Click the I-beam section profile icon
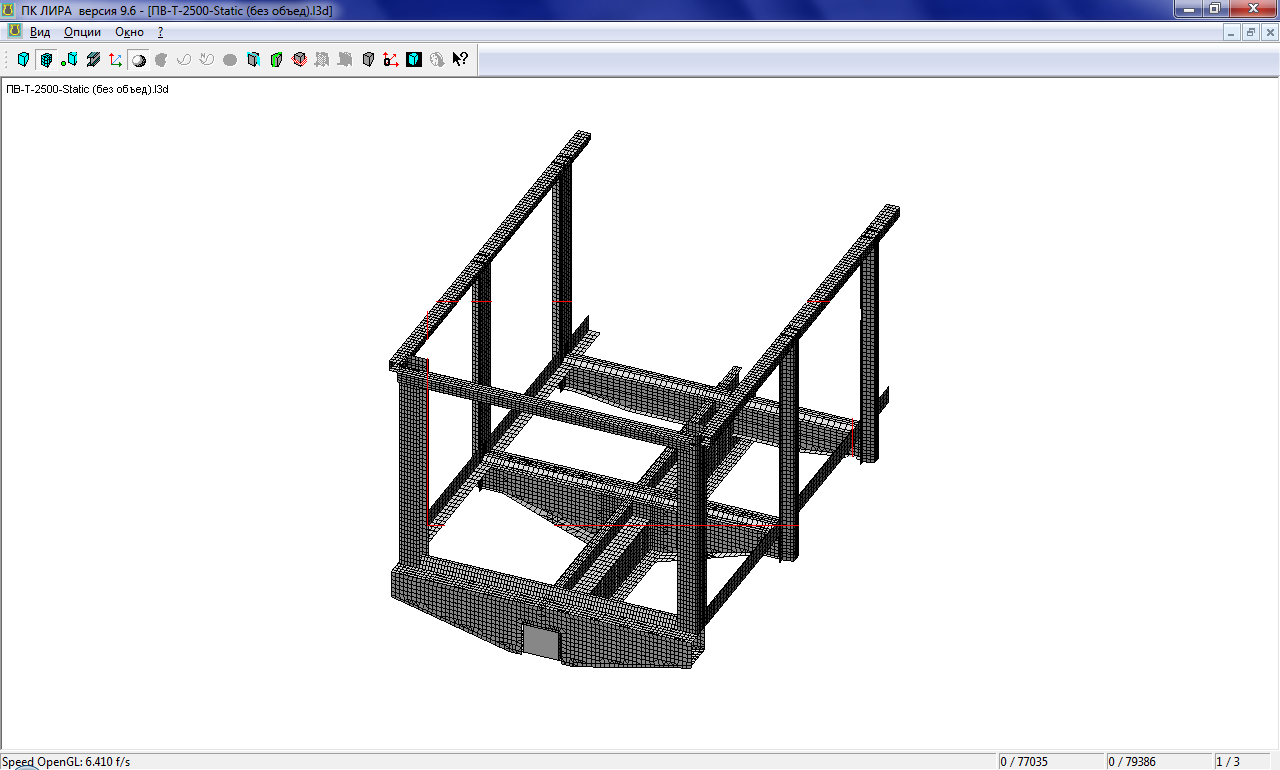The width and height of the screenshot is (1280, 770). (x=93, y=60)
